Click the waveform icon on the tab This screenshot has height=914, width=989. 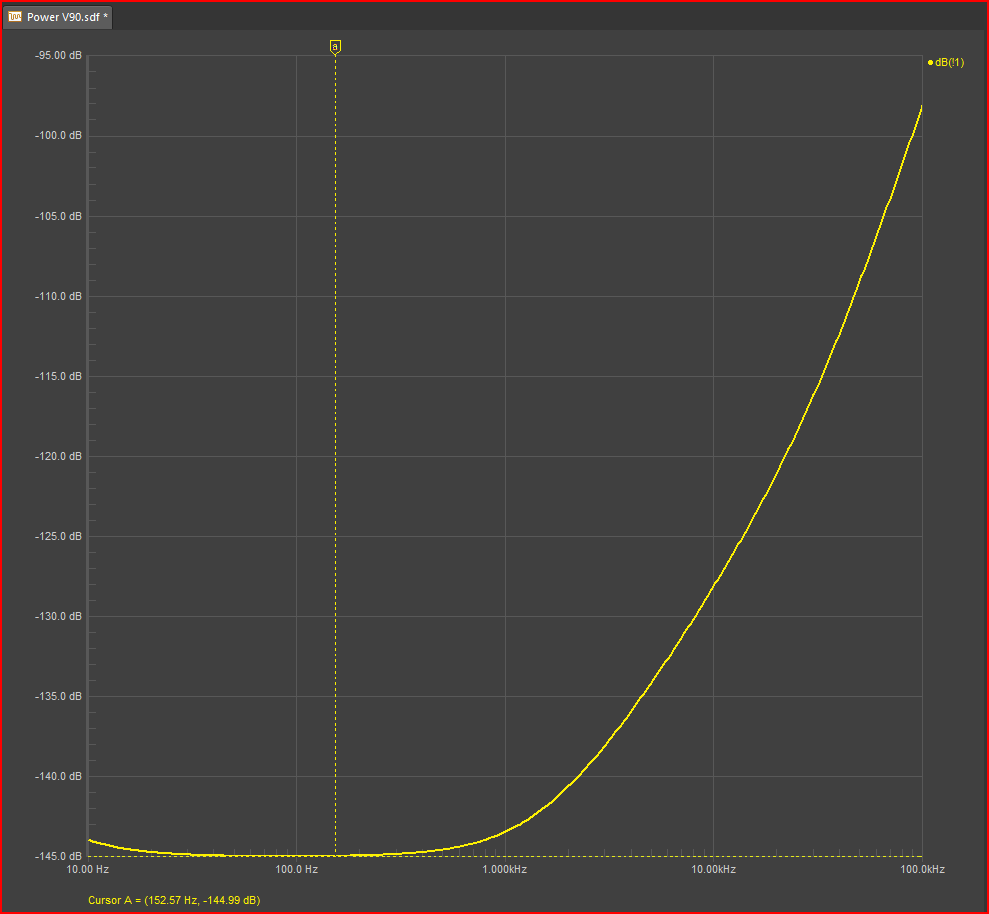pos(15,16)
